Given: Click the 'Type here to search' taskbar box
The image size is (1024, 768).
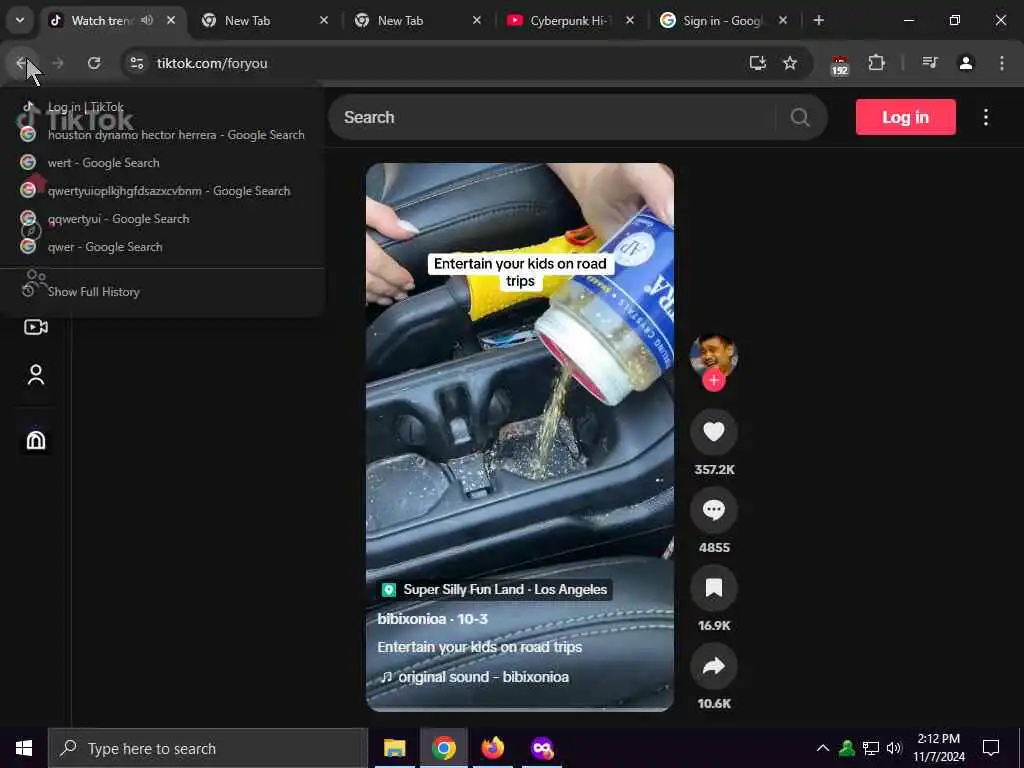Looking at the screenshot, I should tap(208, 748).
